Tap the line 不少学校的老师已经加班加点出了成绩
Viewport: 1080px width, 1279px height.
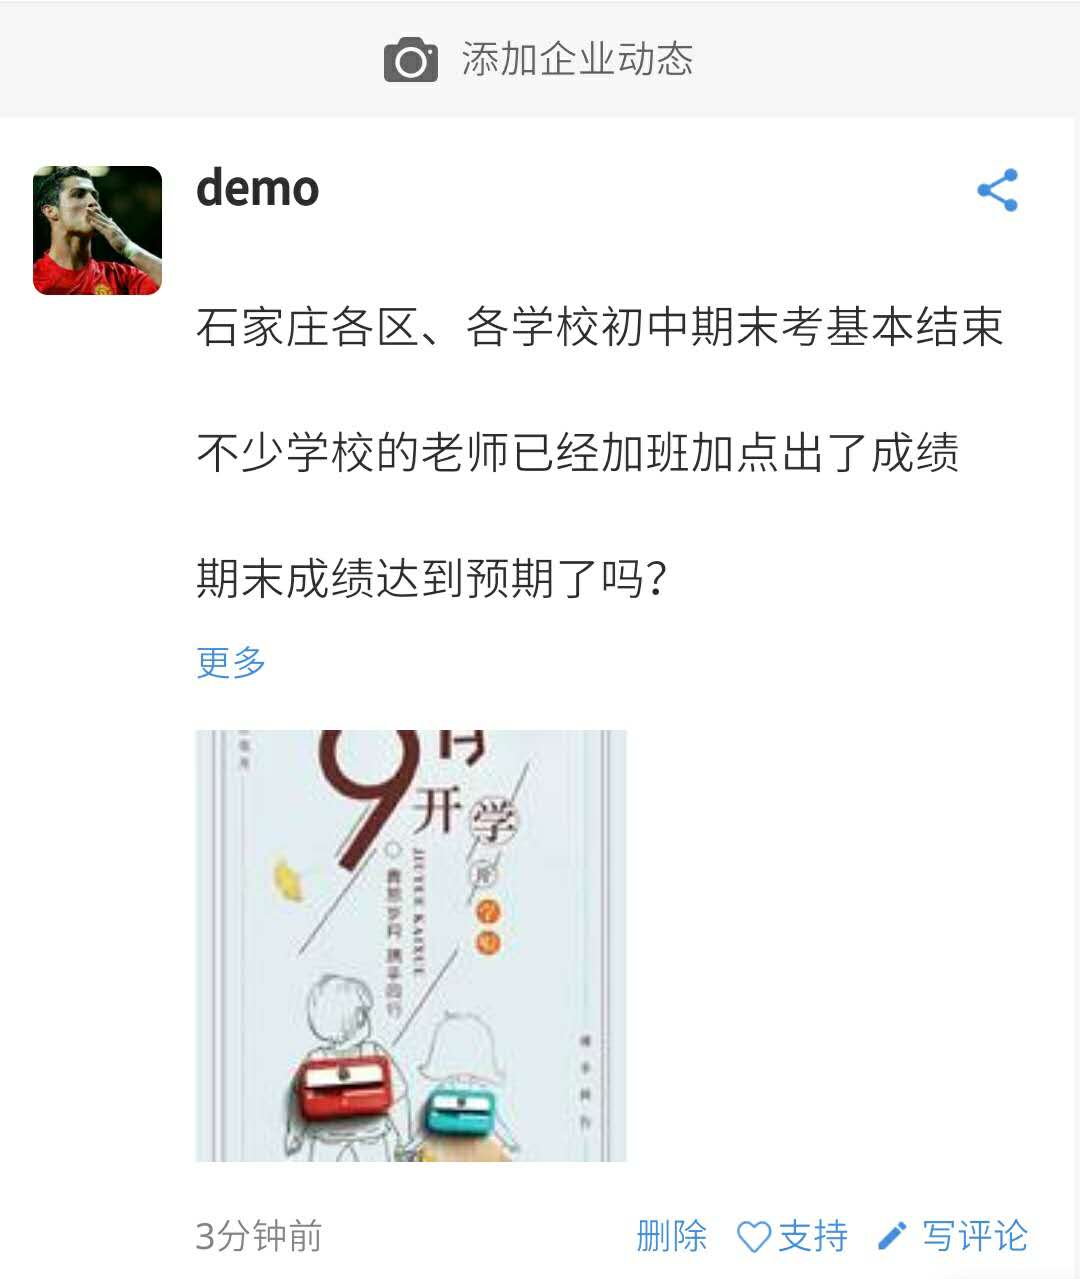[578, 453]
